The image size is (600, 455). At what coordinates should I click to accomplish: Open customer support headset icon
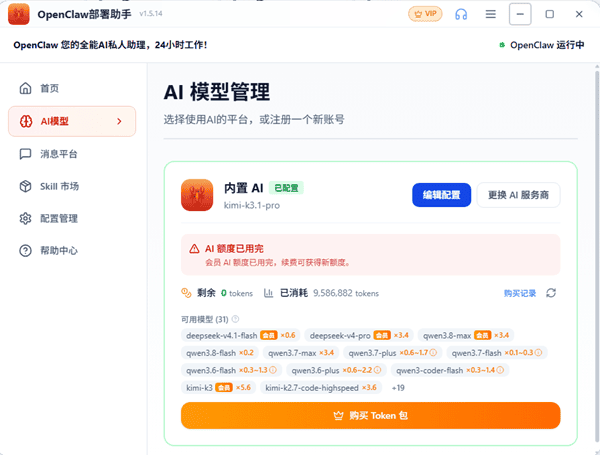[x=461, y=14]
